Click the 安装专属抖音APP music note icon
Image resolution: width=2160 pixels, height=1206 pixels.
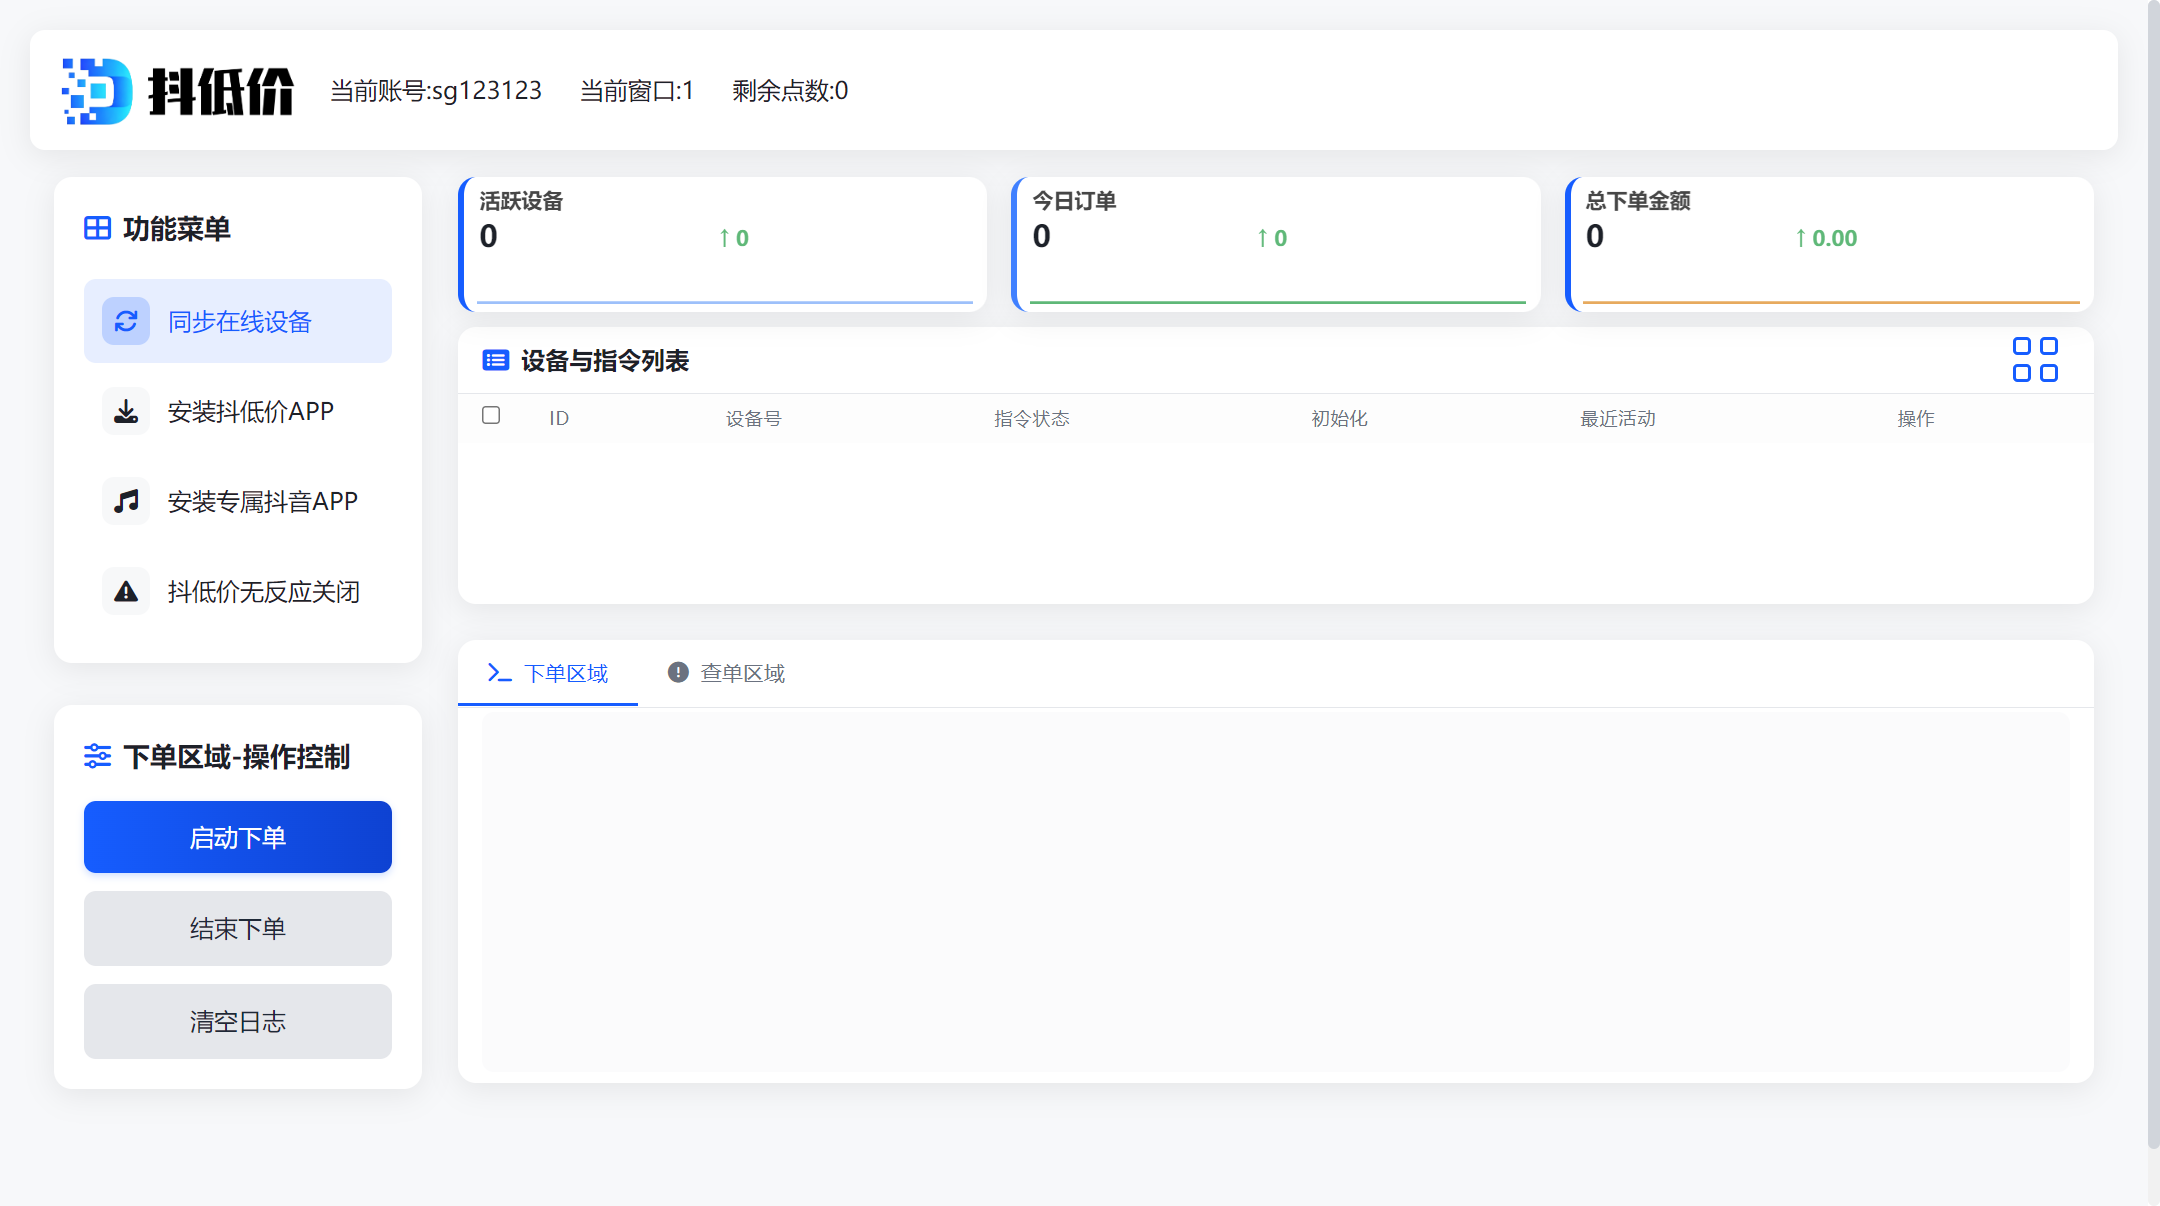[x=126, y=500]
